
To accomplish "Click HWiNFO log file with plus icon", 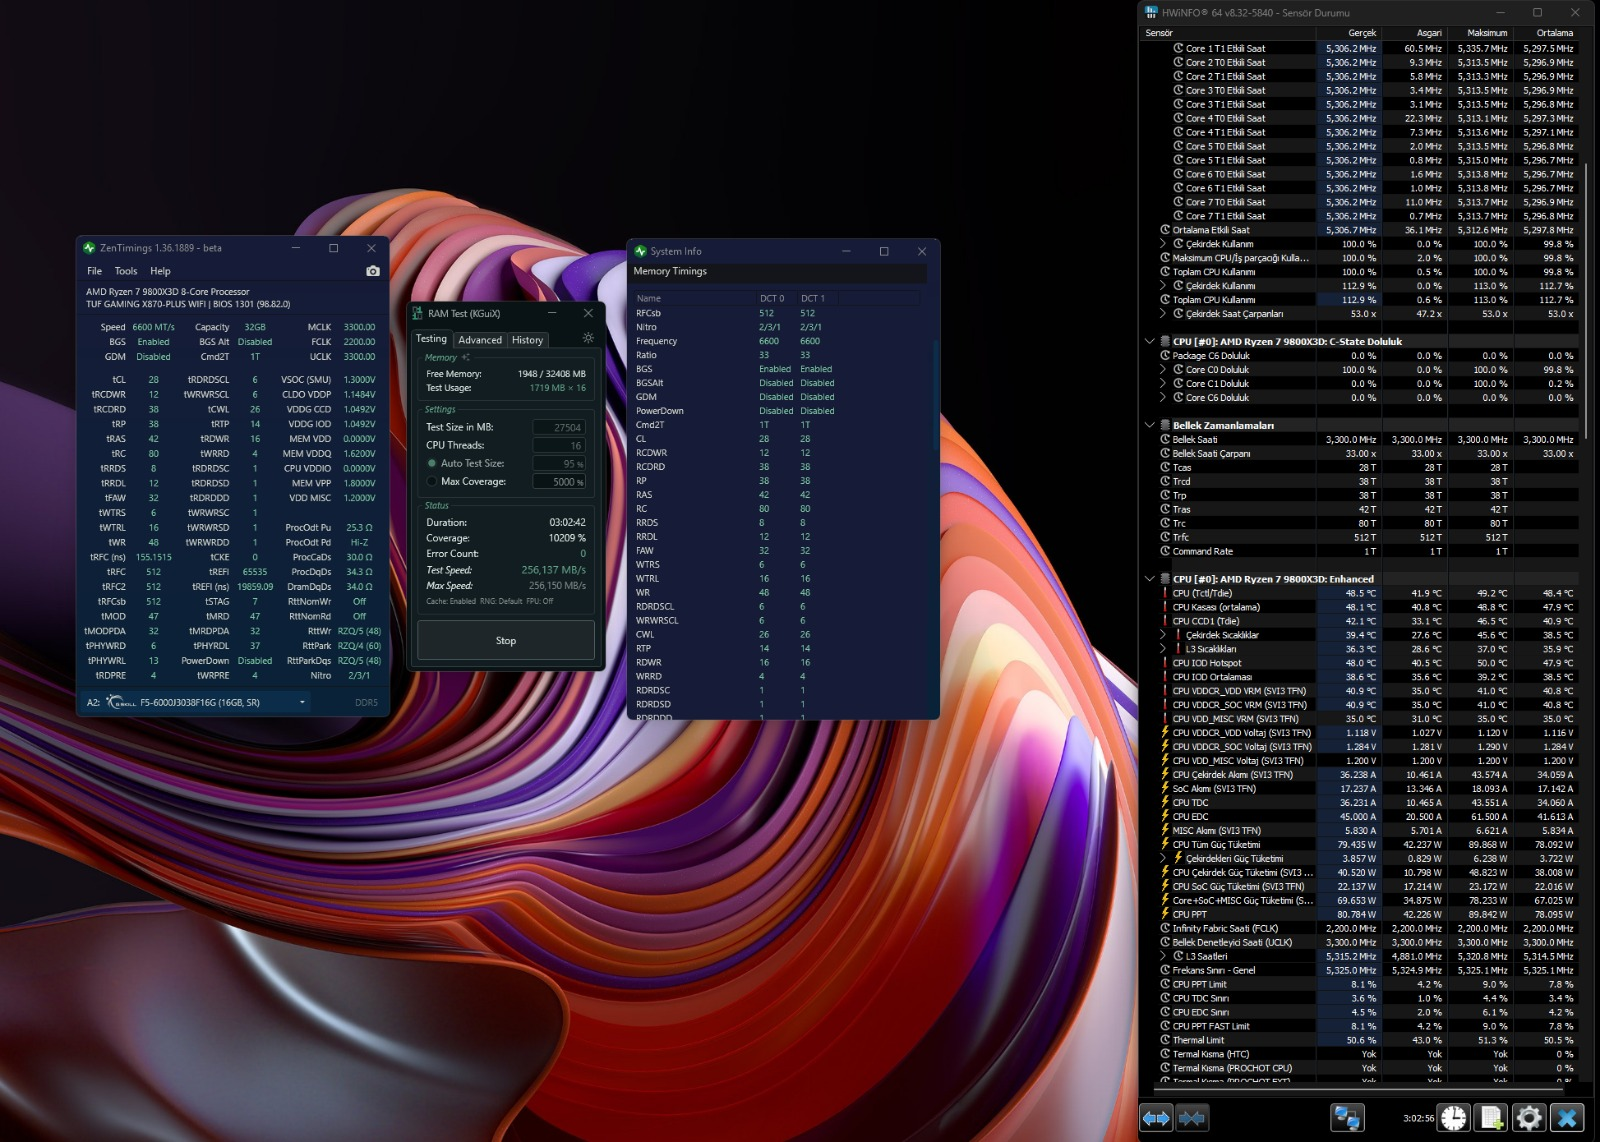I will pos(1491,1118).
